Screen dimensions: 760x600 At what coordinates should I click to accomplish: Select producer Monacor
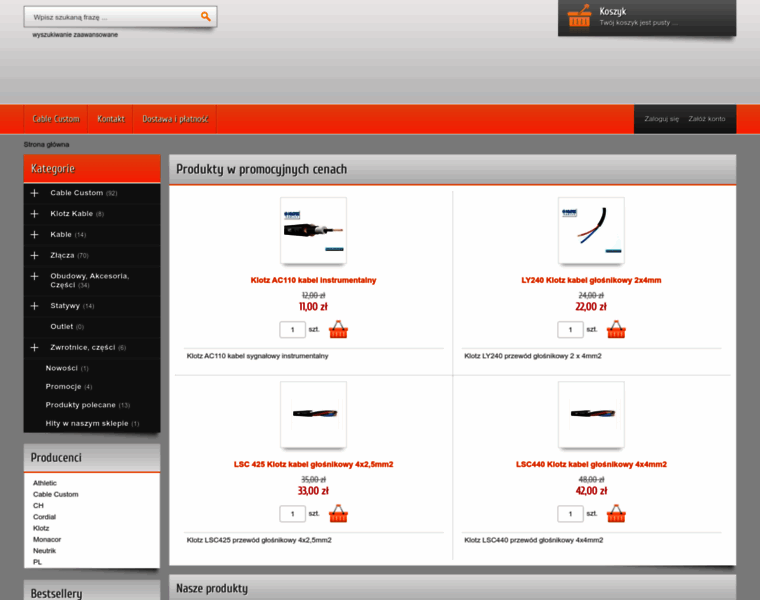pyautogui.click(x=47, y=539)
